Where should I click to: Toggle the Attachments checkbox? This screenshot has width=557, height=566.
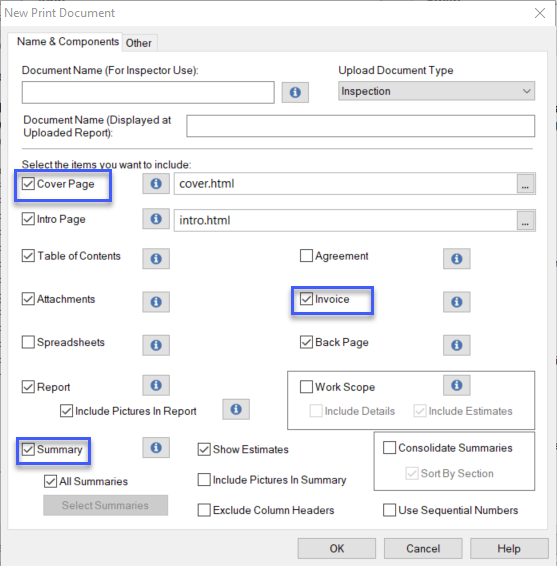pos(28,299)
